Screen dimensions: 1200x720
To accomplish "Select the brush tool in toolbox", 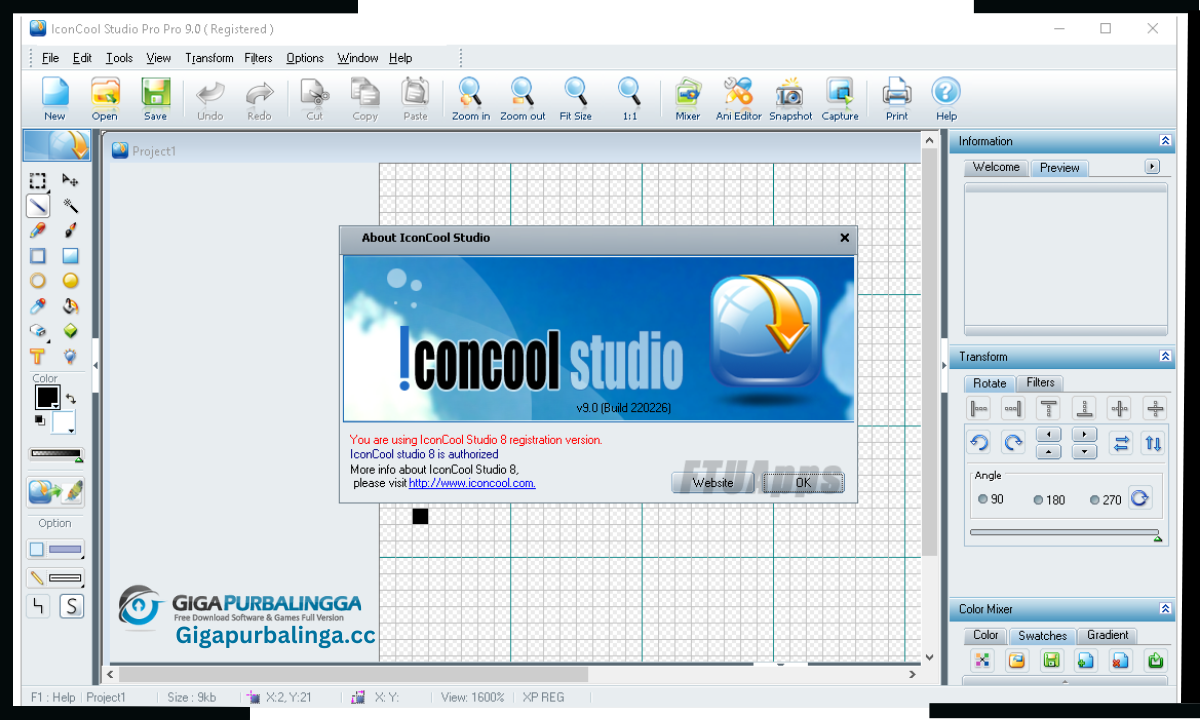I will [70, 231].
